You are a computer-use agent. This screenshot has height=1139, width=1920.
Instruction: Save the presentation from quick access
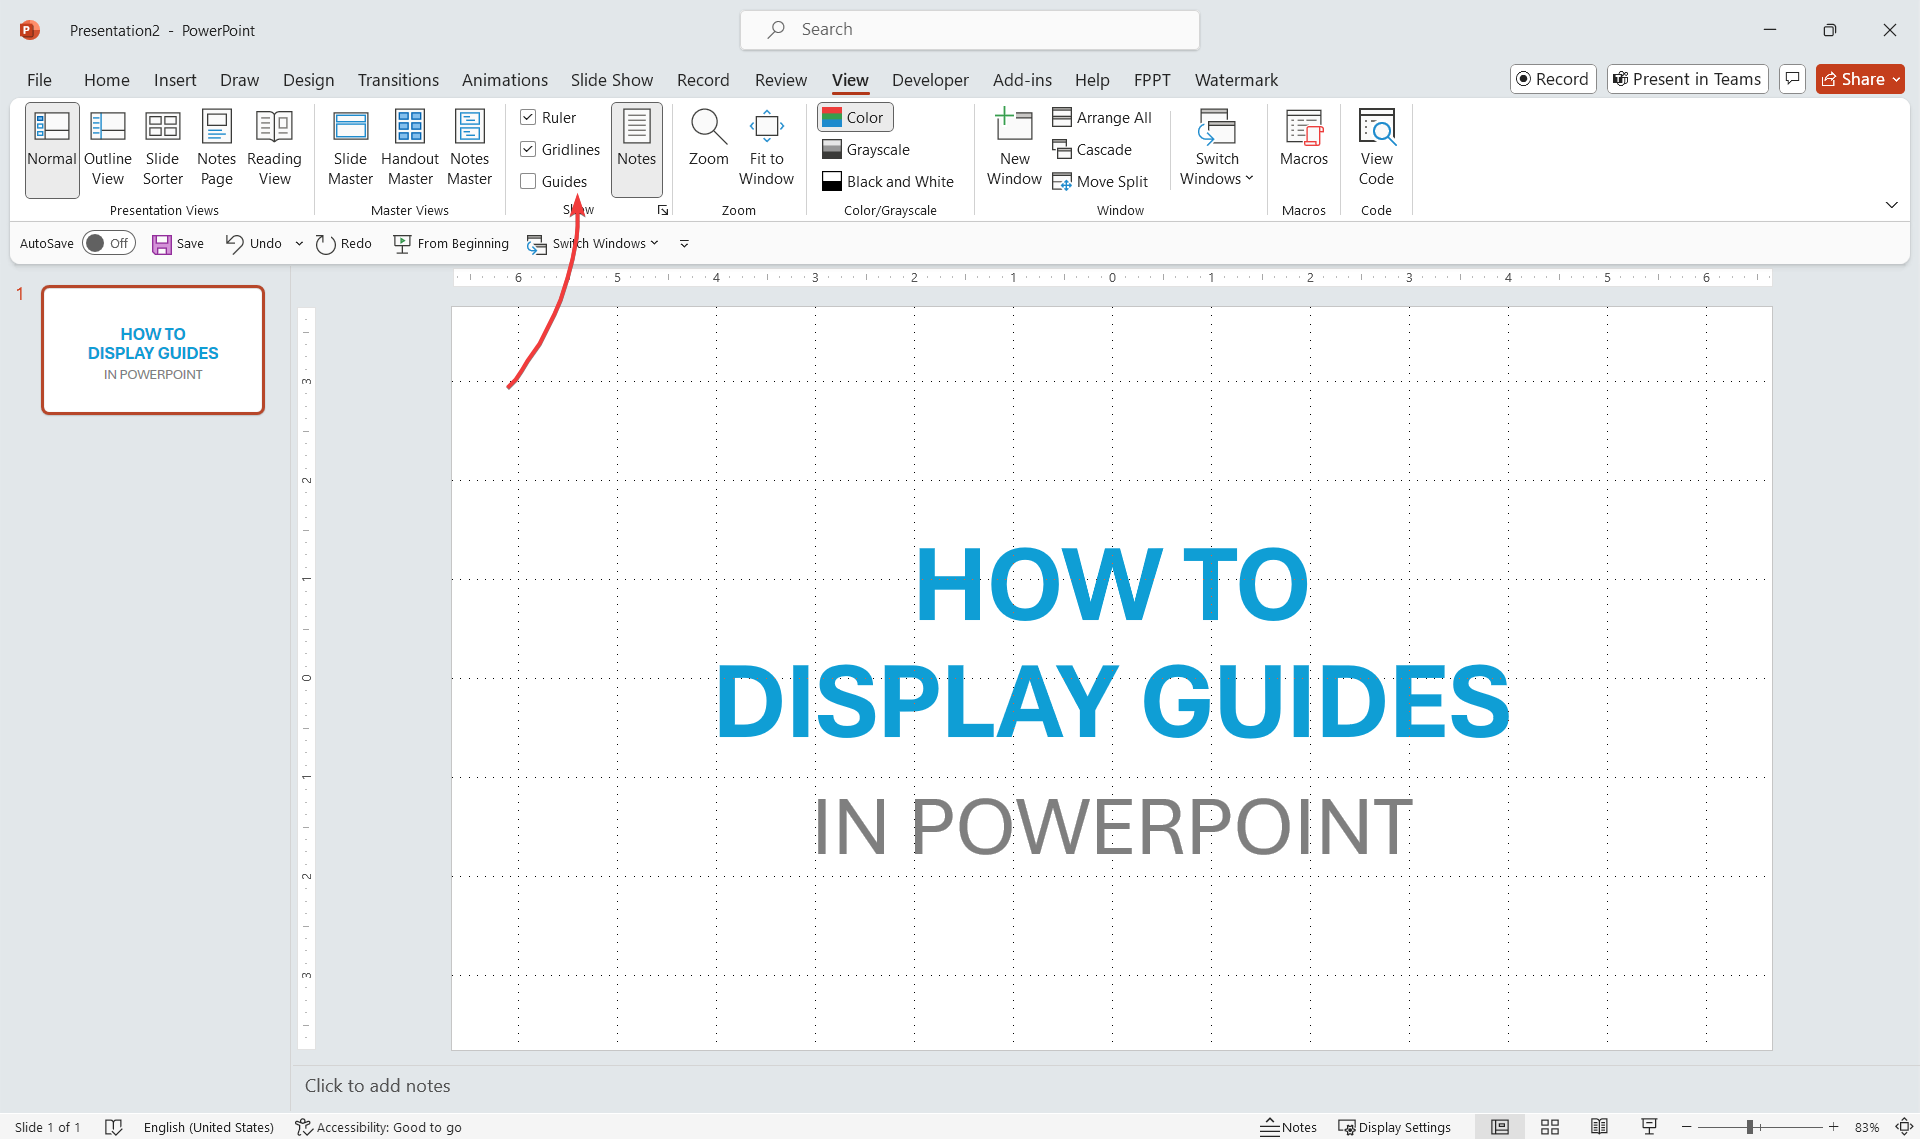point(178,243)
